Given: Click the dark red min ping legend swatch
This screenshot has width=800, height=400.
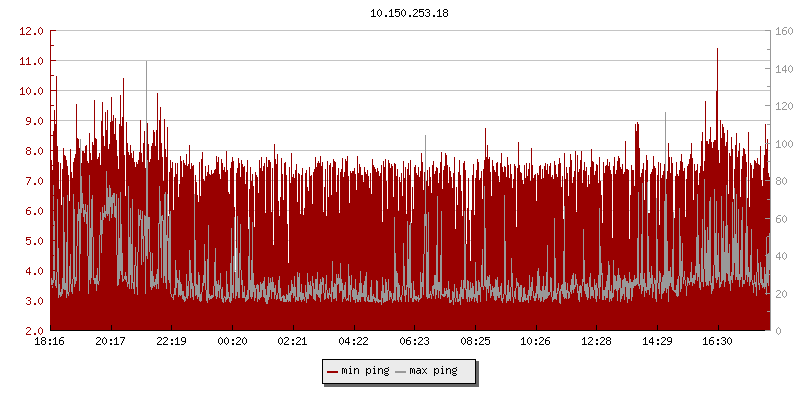Looking at the screenshot, I should [333, 371].
